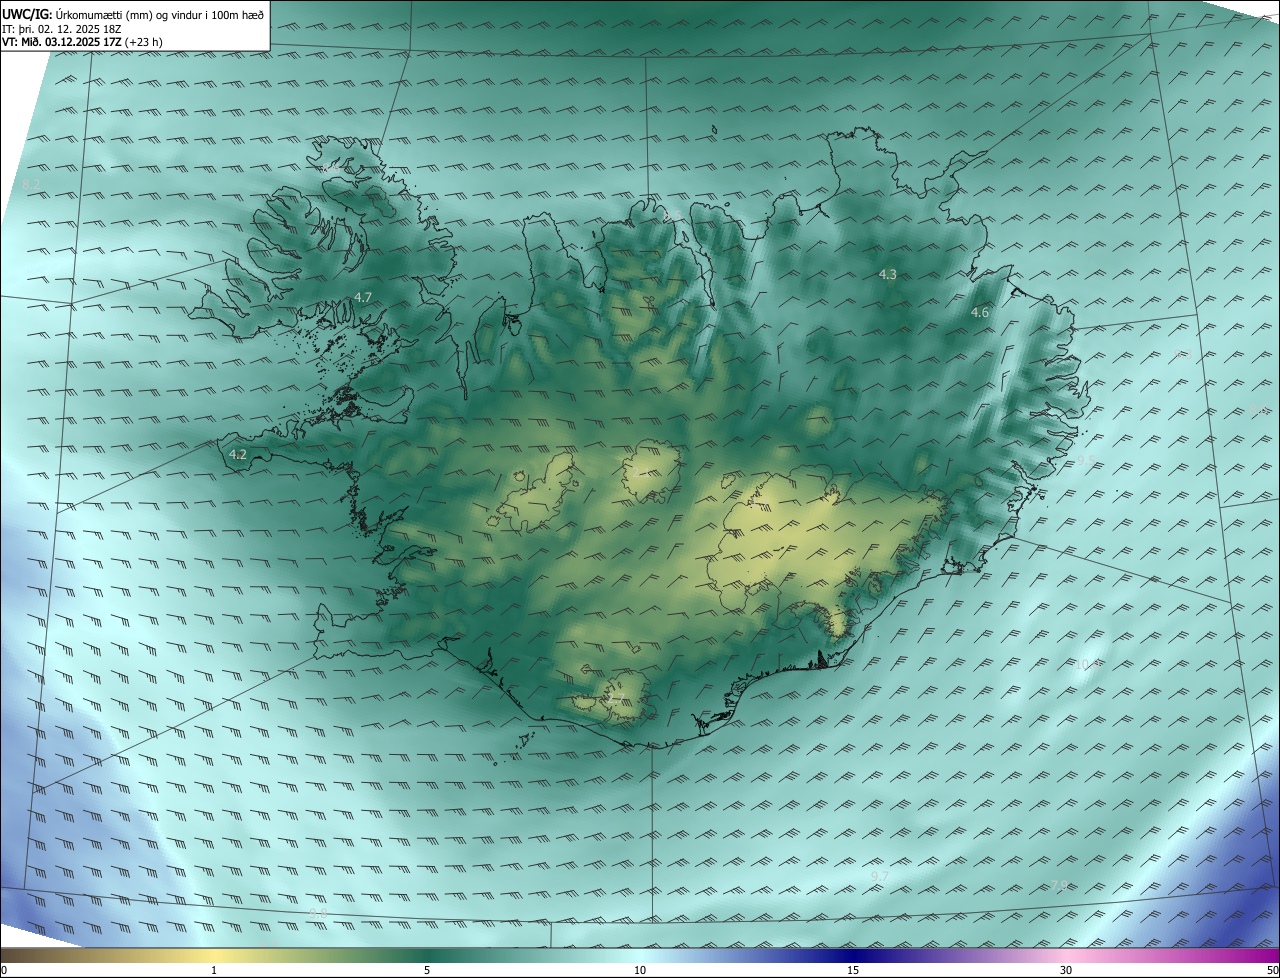Click the 9.5 value off the east coast

pos(1086,460)
